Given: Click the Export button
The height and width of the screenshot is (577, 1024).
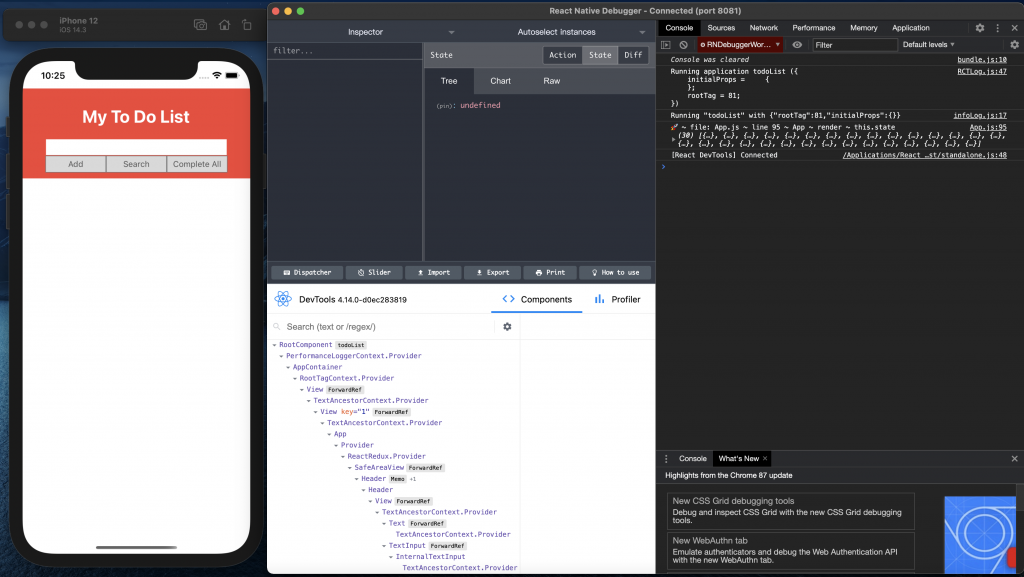Looking at the screenshot, I should [492, 273].
